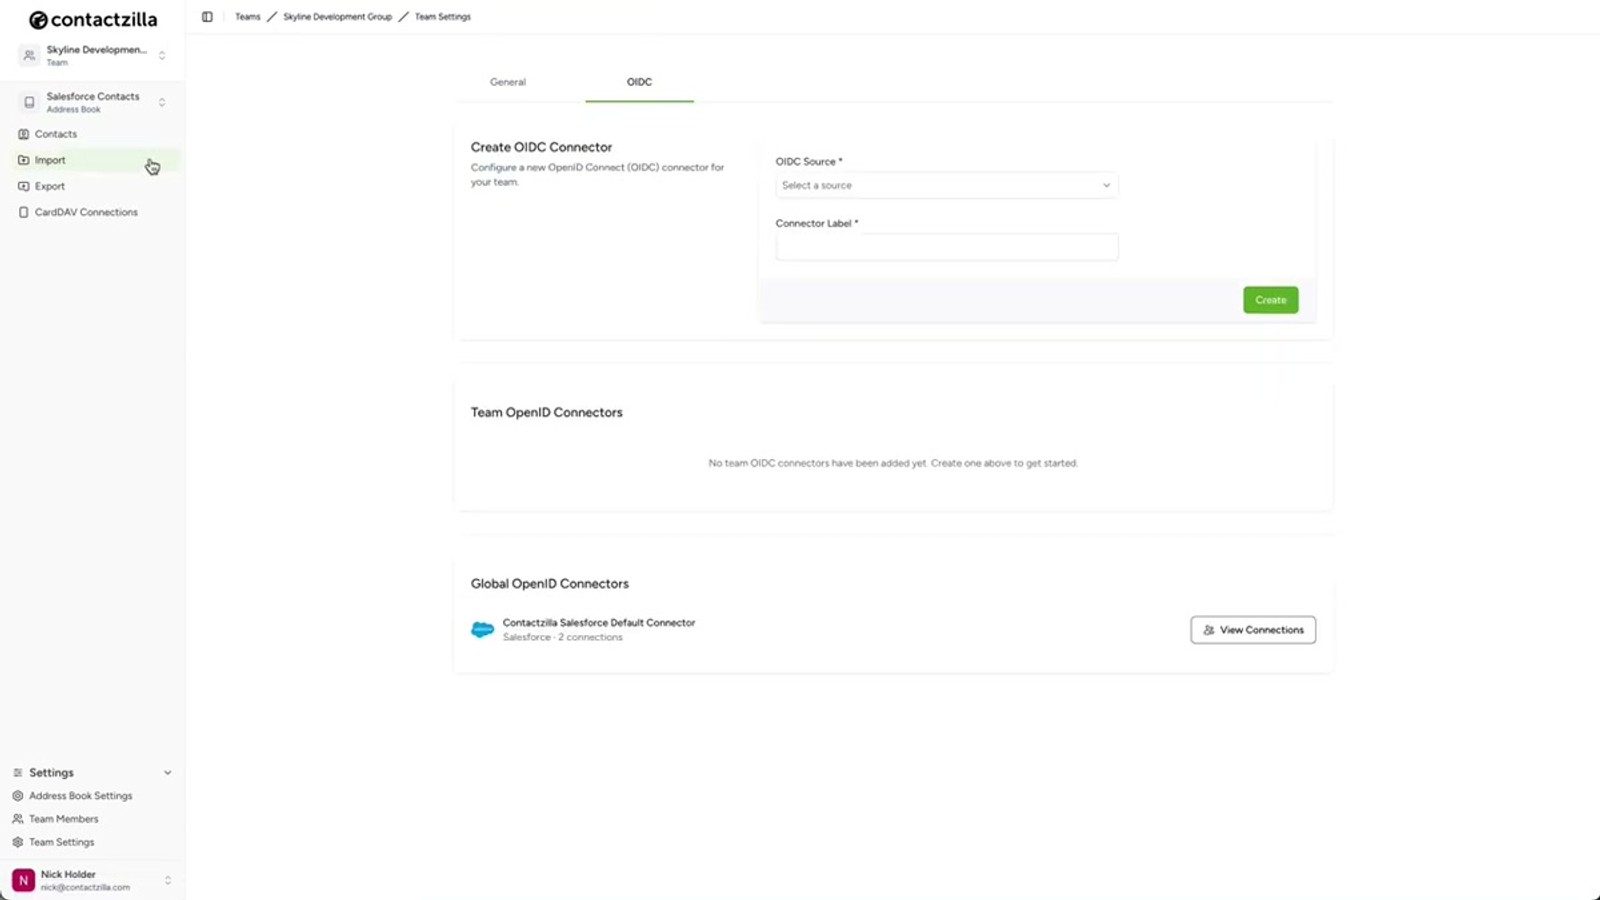Collapse the Settings section chevron
The height and width of the screenshot is (900, 1600).
(x=167, y=773)
